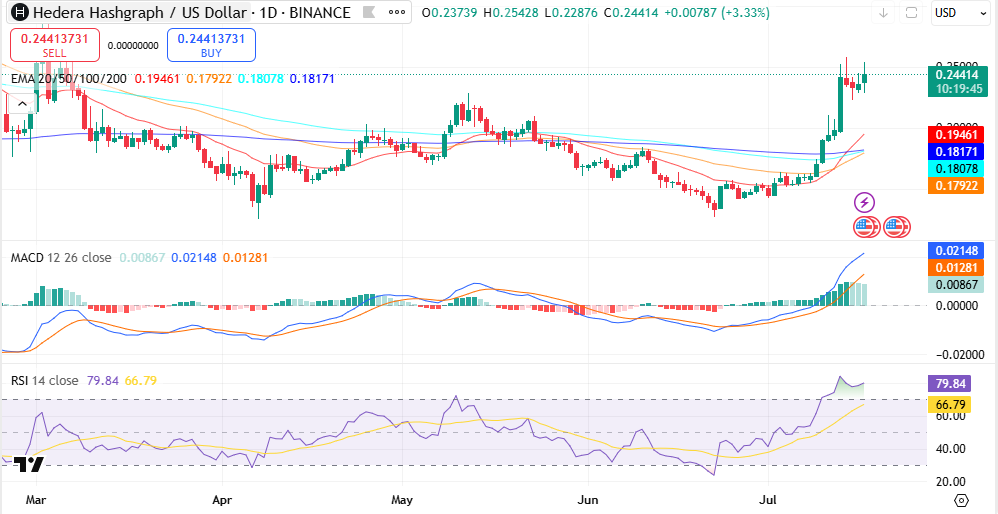Click the cyan 0.18078 price axis label

957,169
